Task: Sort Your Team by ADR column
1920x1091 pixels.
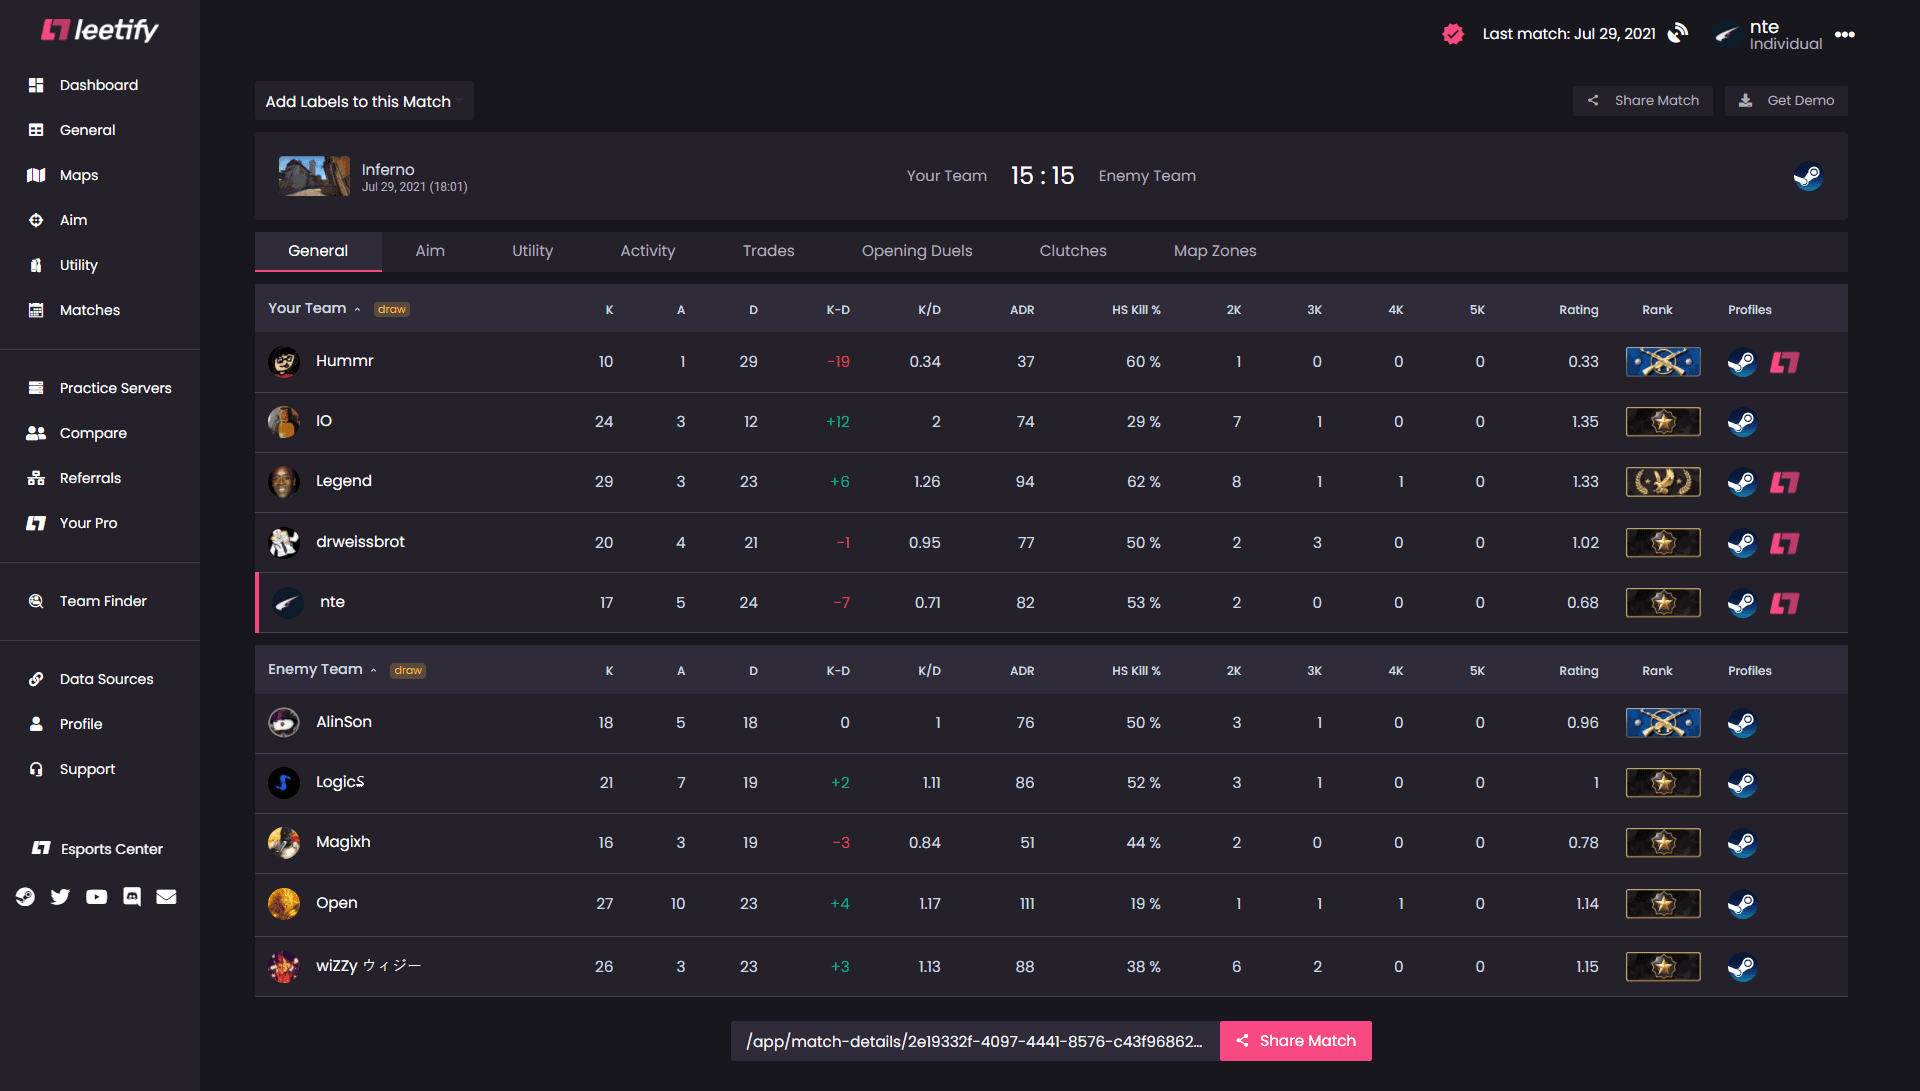Action: coord(1021,310)
